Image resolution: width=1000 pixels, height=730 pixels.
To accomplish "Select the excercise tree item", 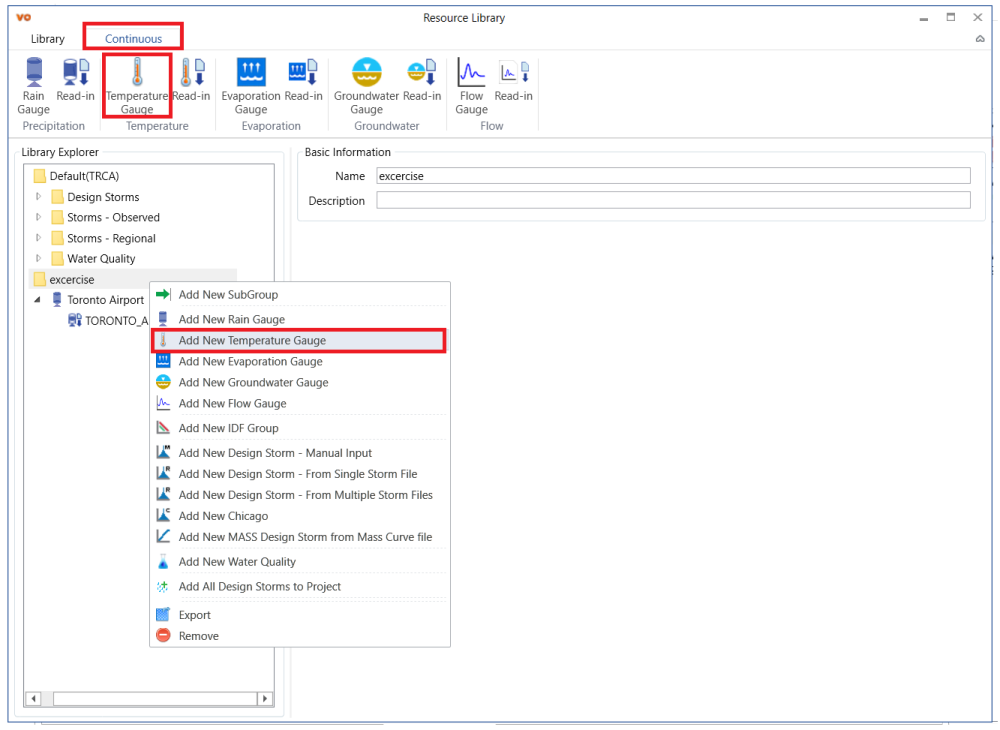I will click(72, 280).
